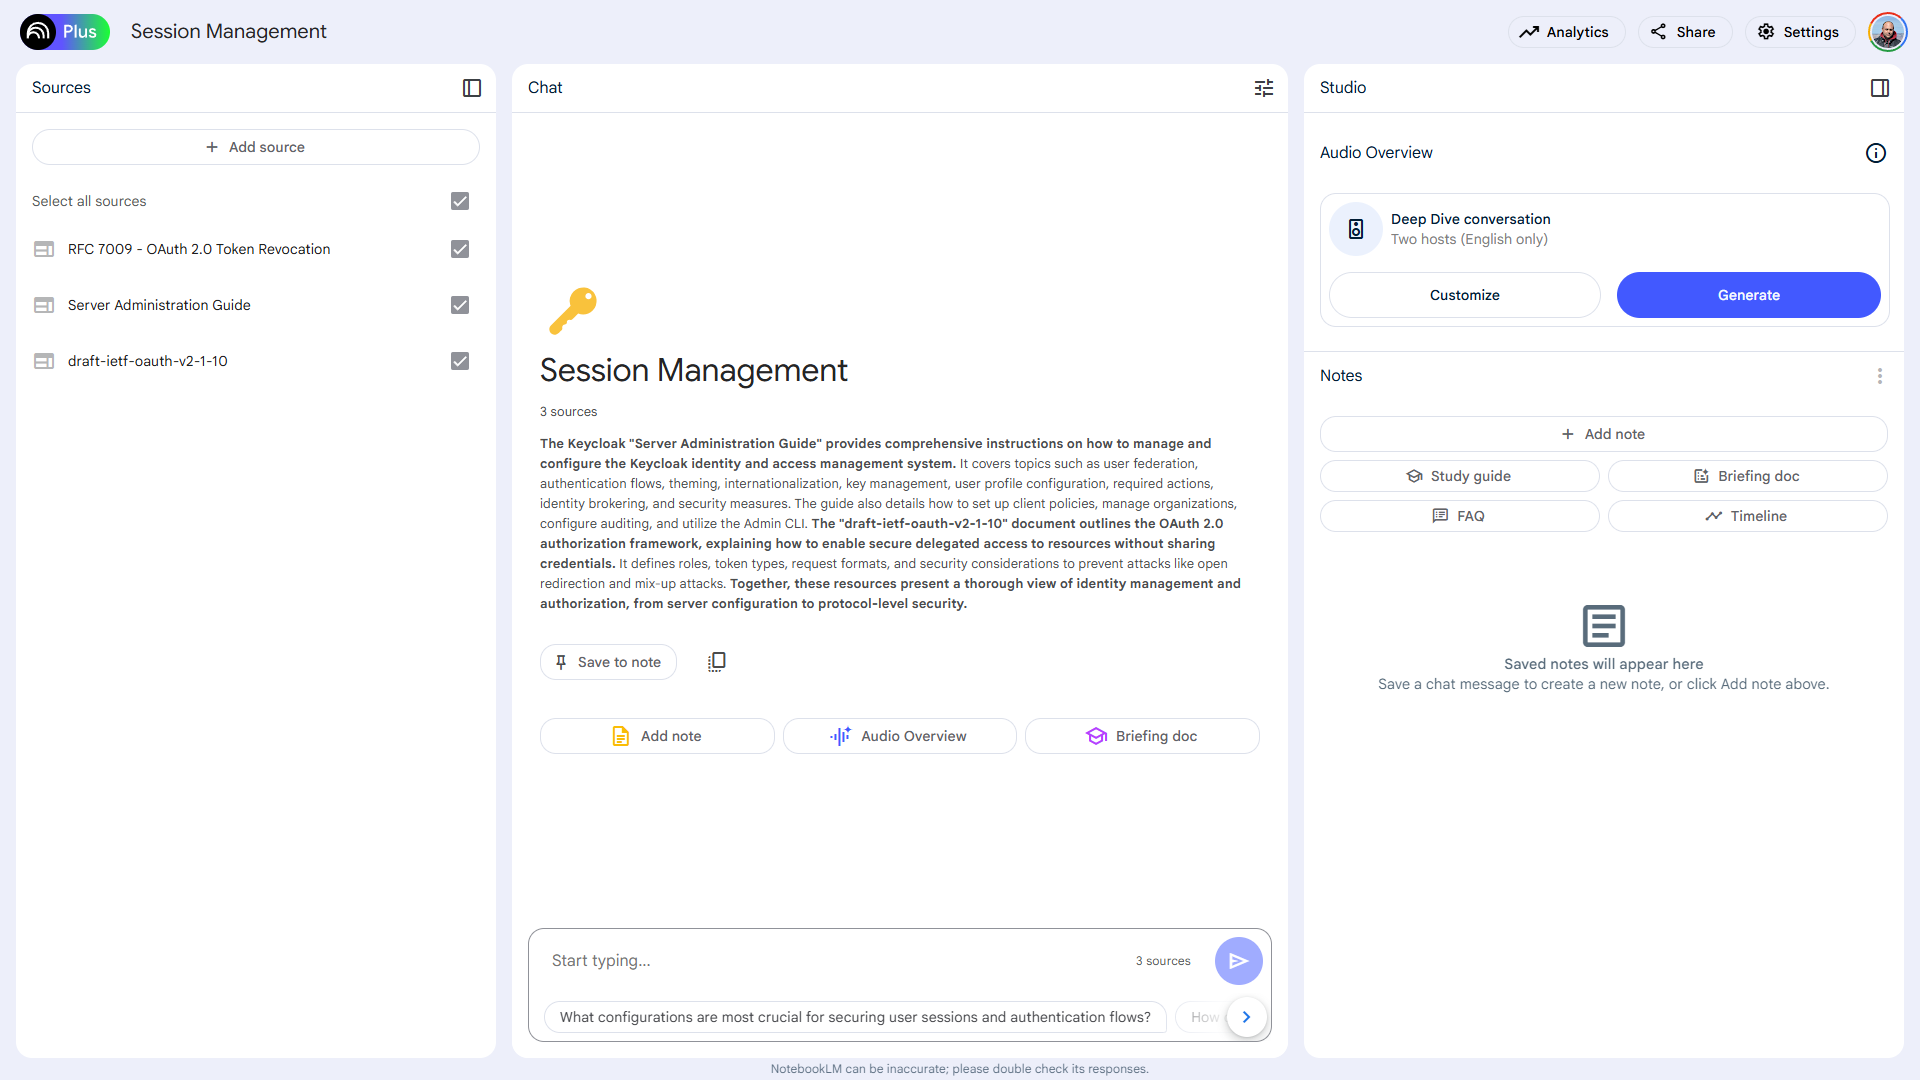Click the Audio Overview info icon
The height and width of the screenshot is (1080, 1920).
coord(1875,153)
